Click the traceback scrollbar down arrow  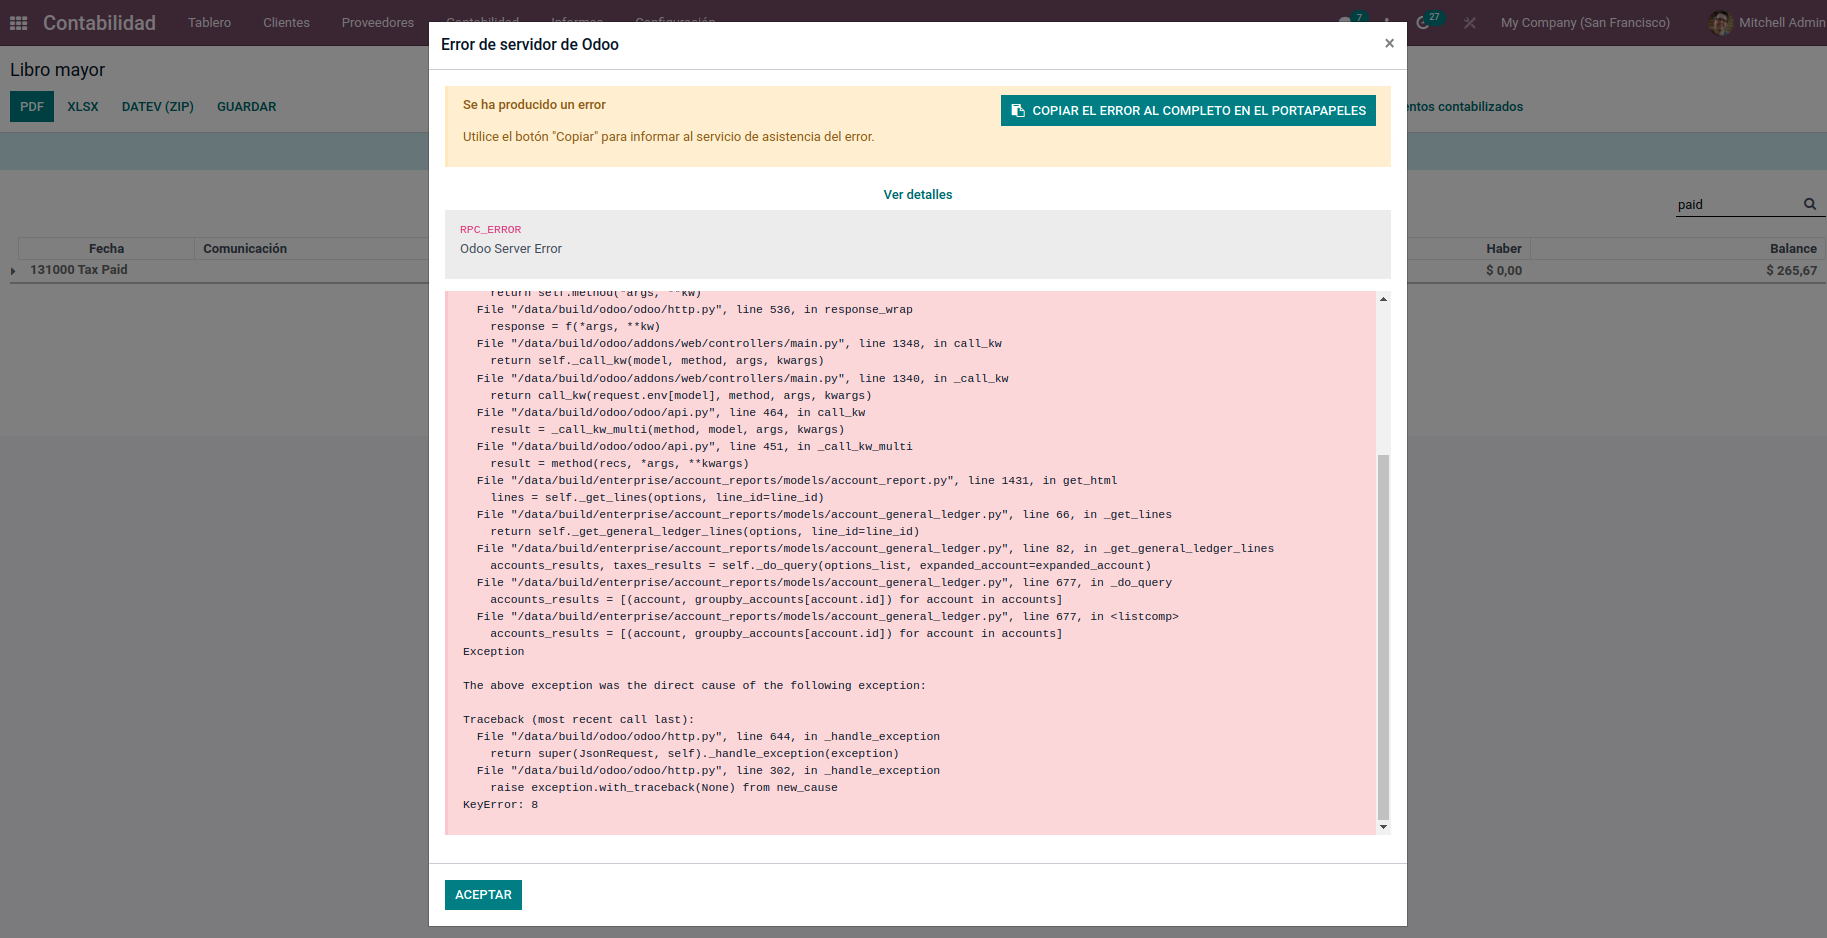click(x=1383, y=827)
